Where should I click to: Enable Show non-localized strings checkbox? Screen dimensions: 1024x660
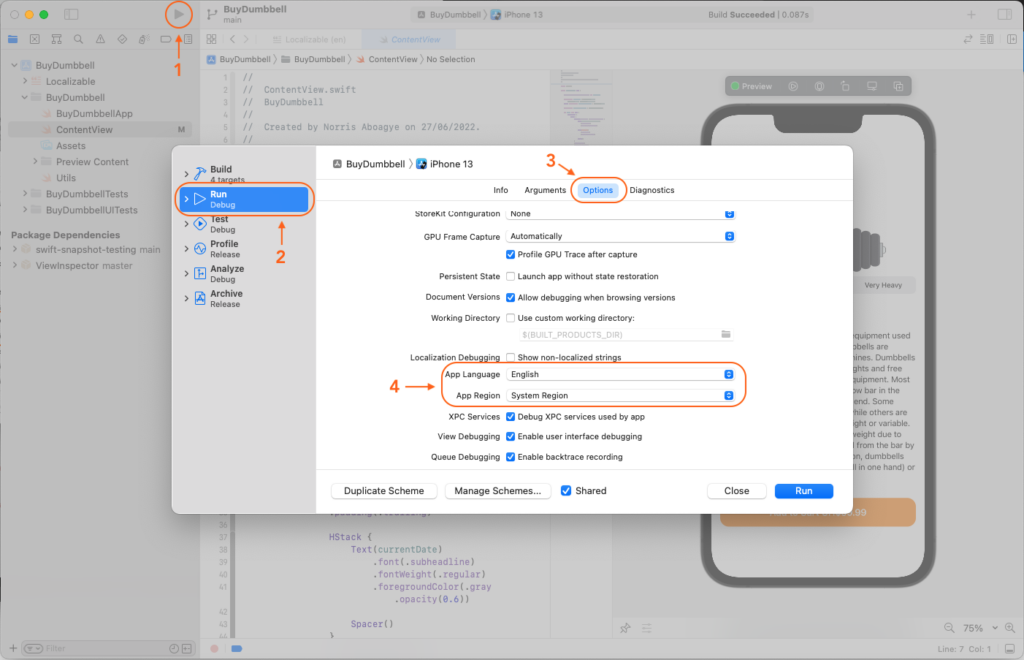[511, 357]
